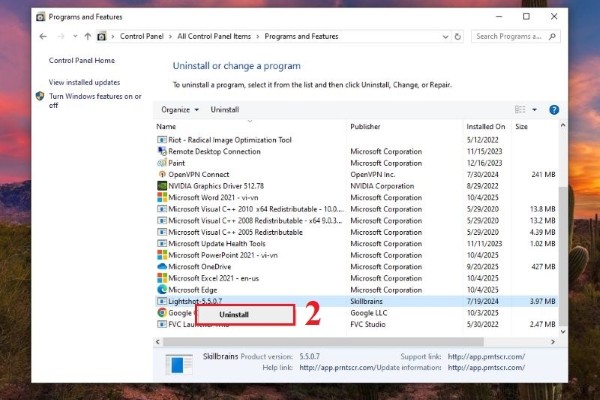The width and height of the screenshot is (600, 400).
Task: Click the horizontal scrollbar thumb
Action: (x=323, y=341)
